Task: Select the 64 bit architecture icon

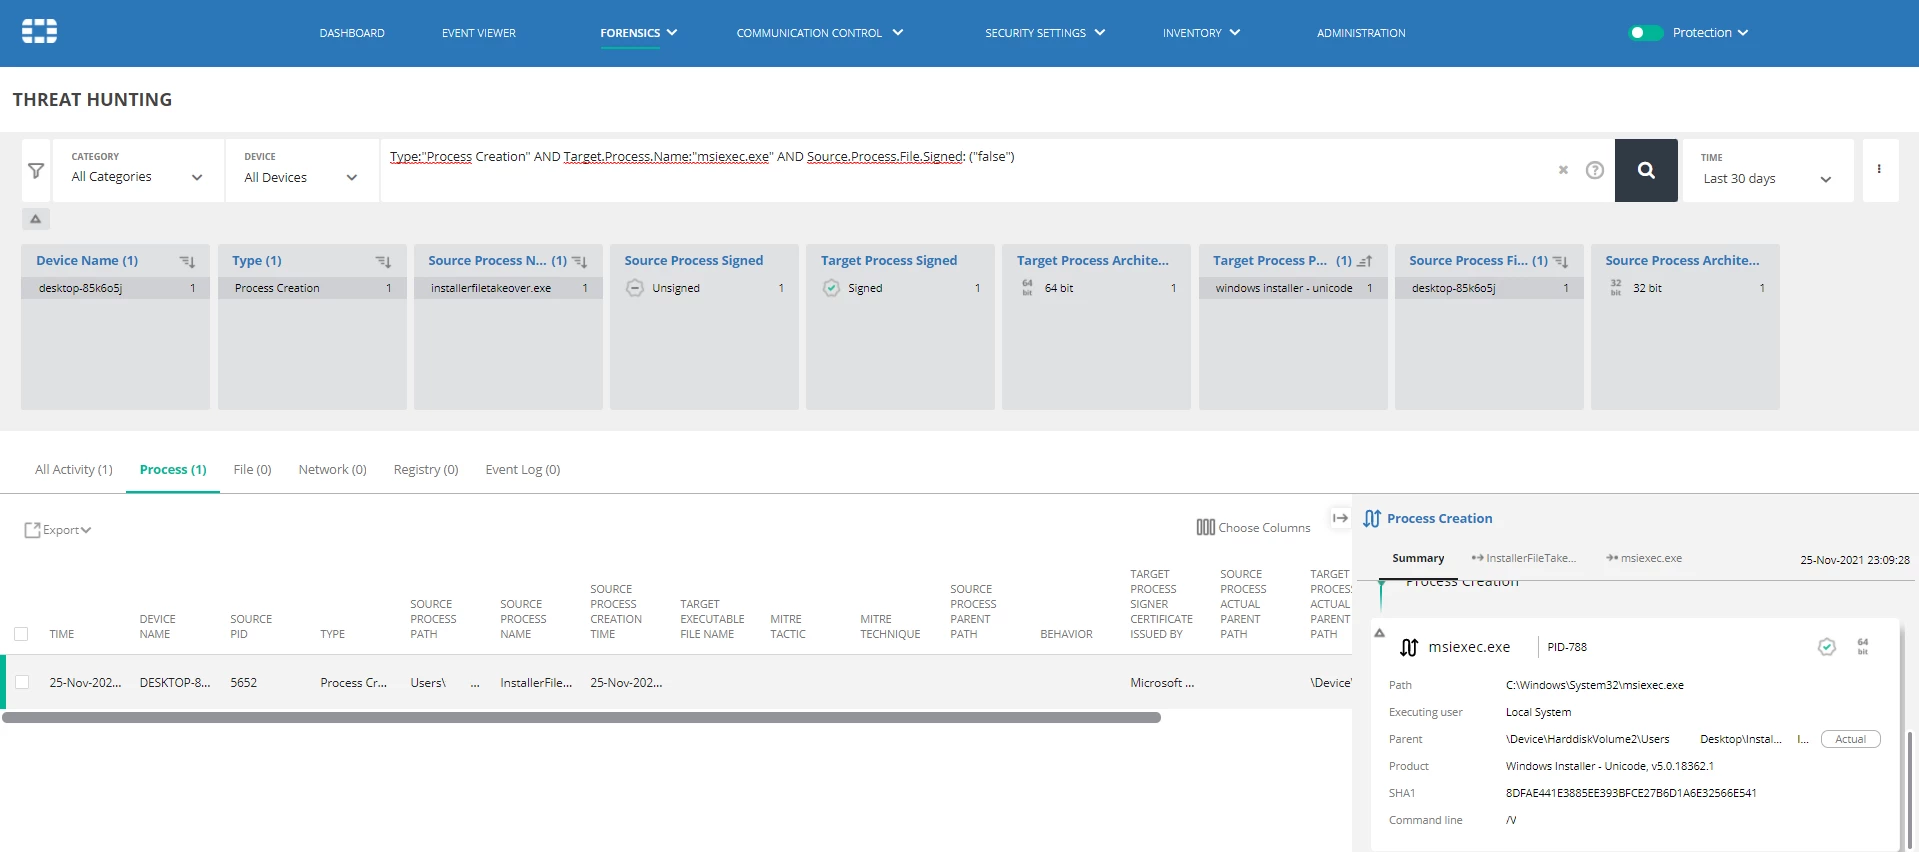Action: pos(1027,288)
